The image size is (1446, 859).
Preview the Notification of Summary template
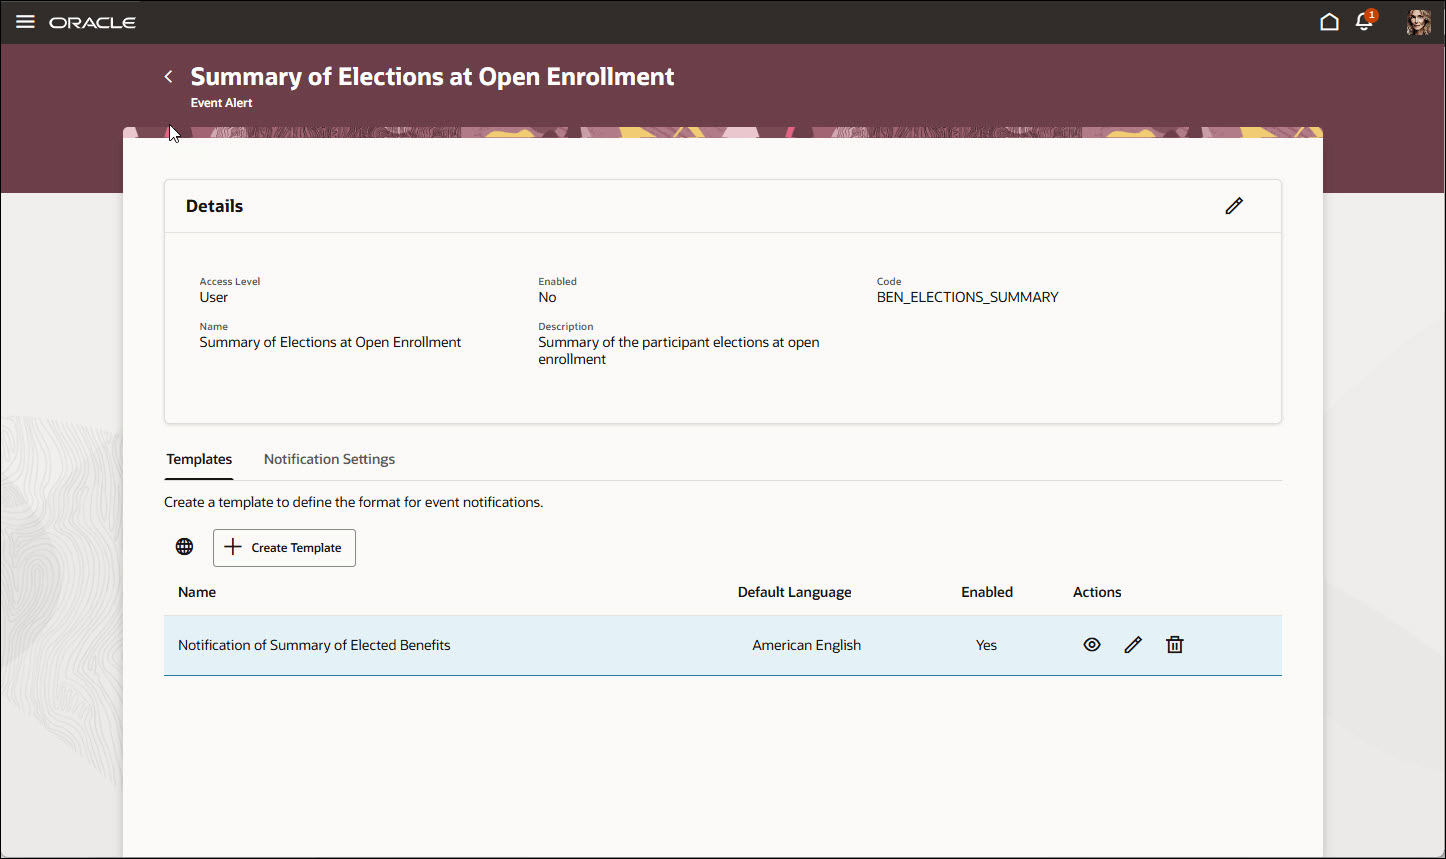[1092, 645]
